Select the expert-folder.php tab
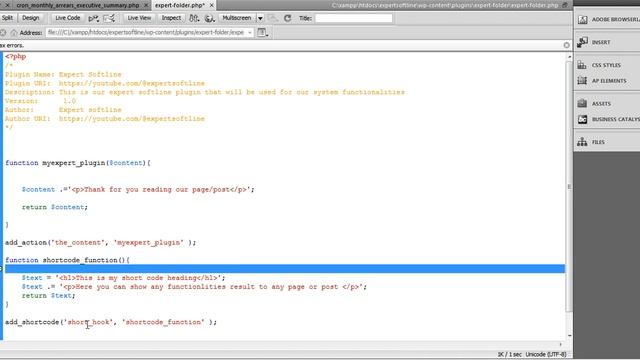Viewport: 640px width, 360px height. coord(180,5)
